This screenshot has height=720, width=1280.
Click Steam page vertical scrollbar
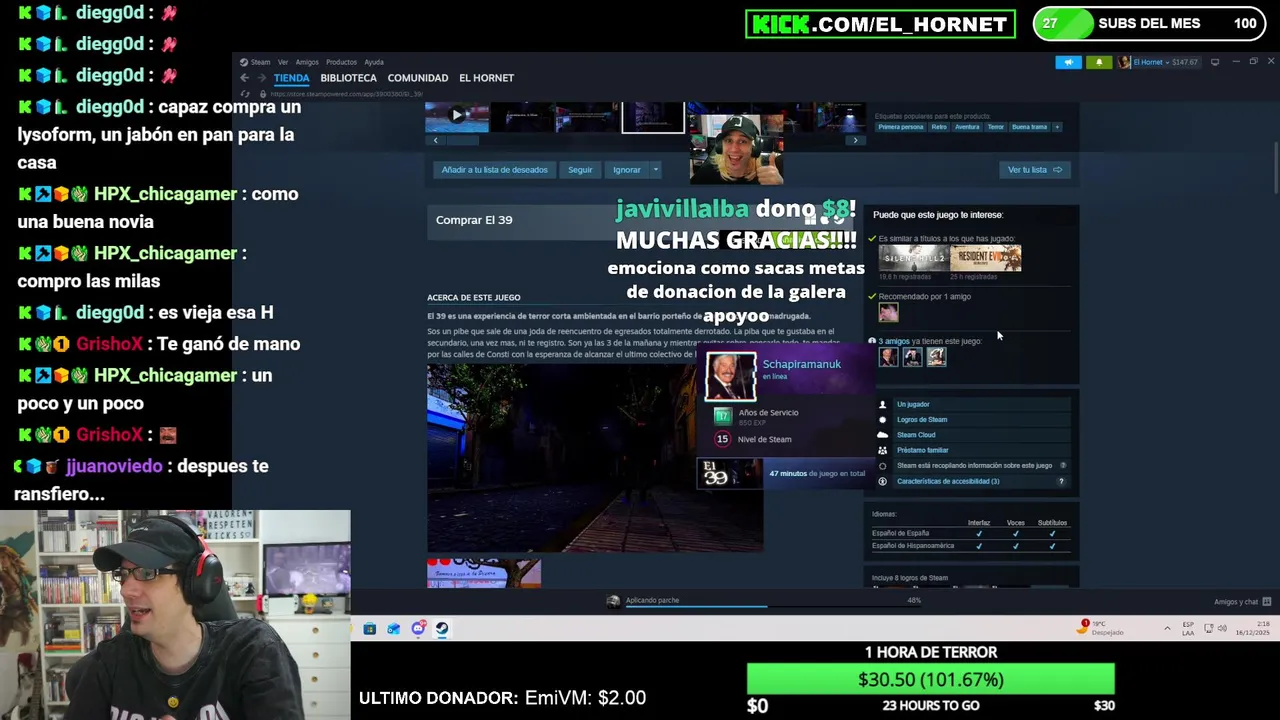(x=1276, y=168)
